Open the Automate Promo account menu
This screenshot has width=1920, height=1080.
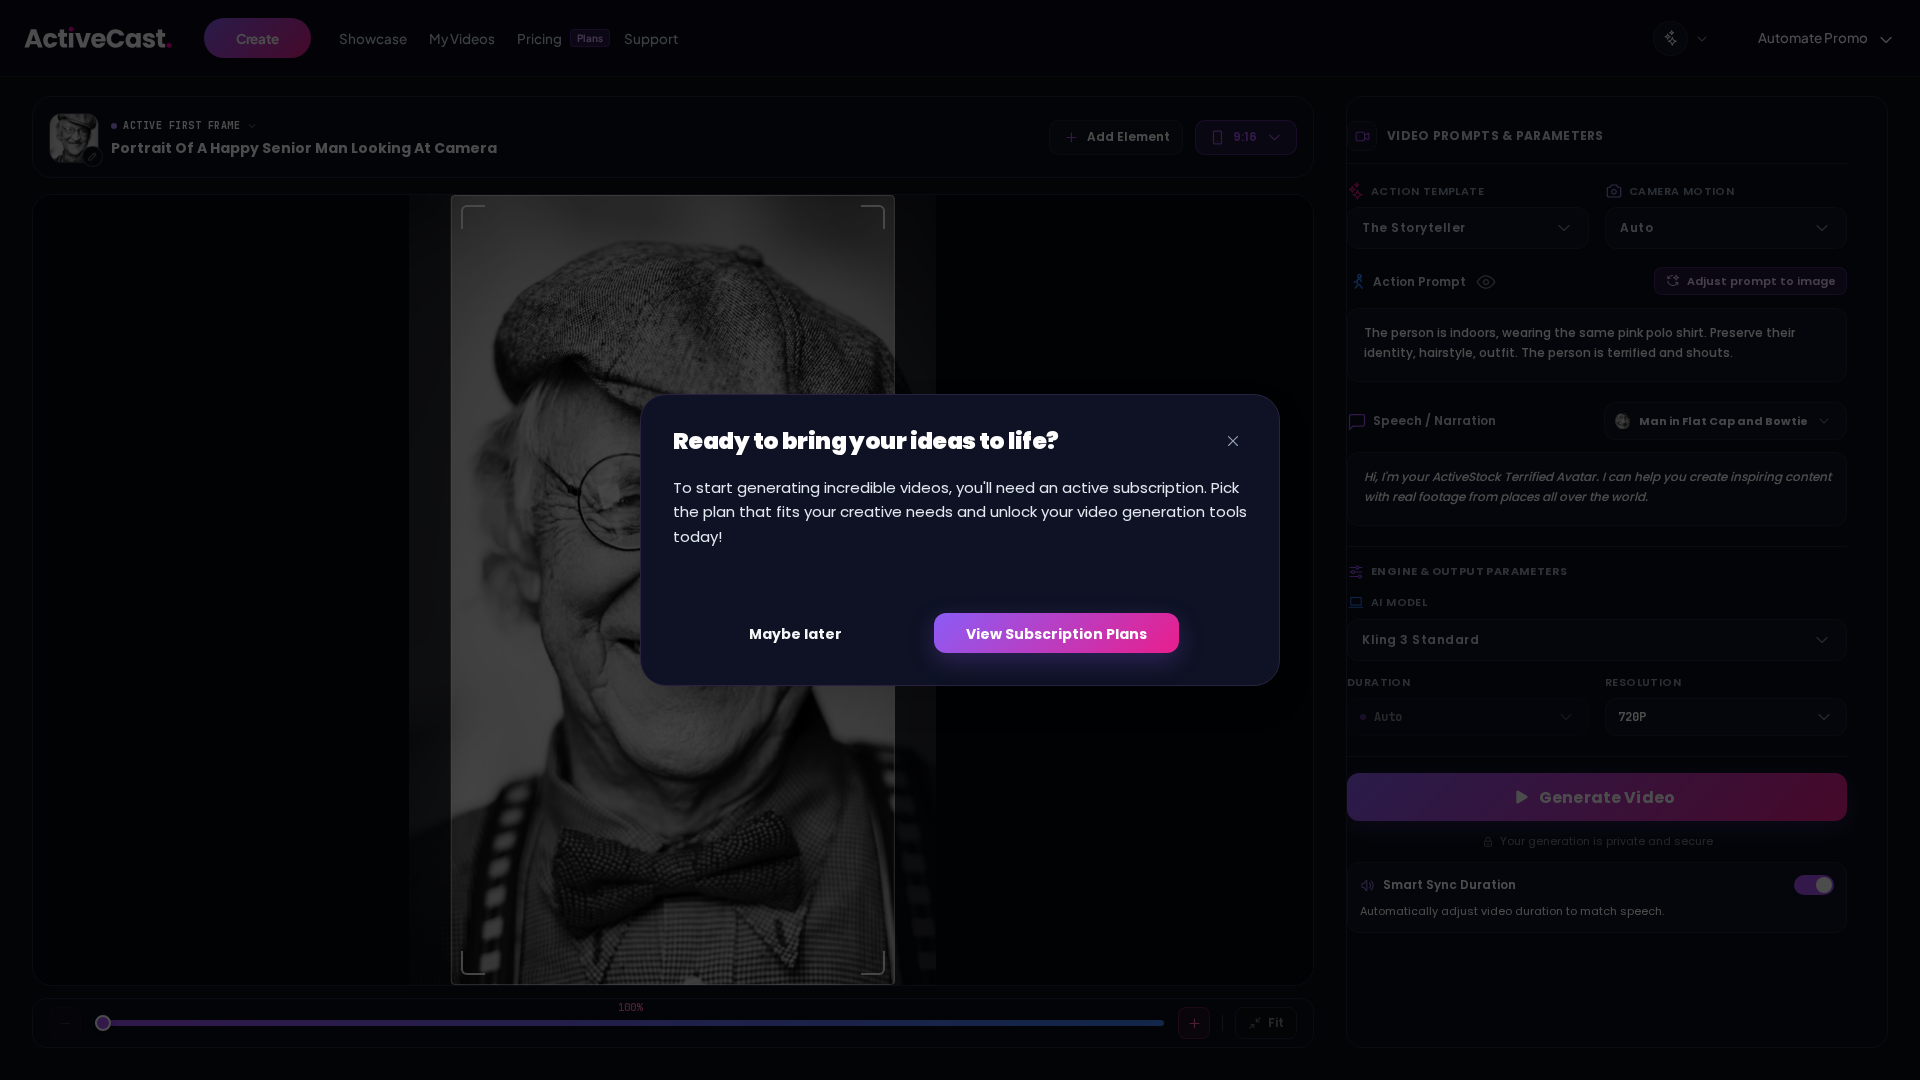(x=1824, y=38)
